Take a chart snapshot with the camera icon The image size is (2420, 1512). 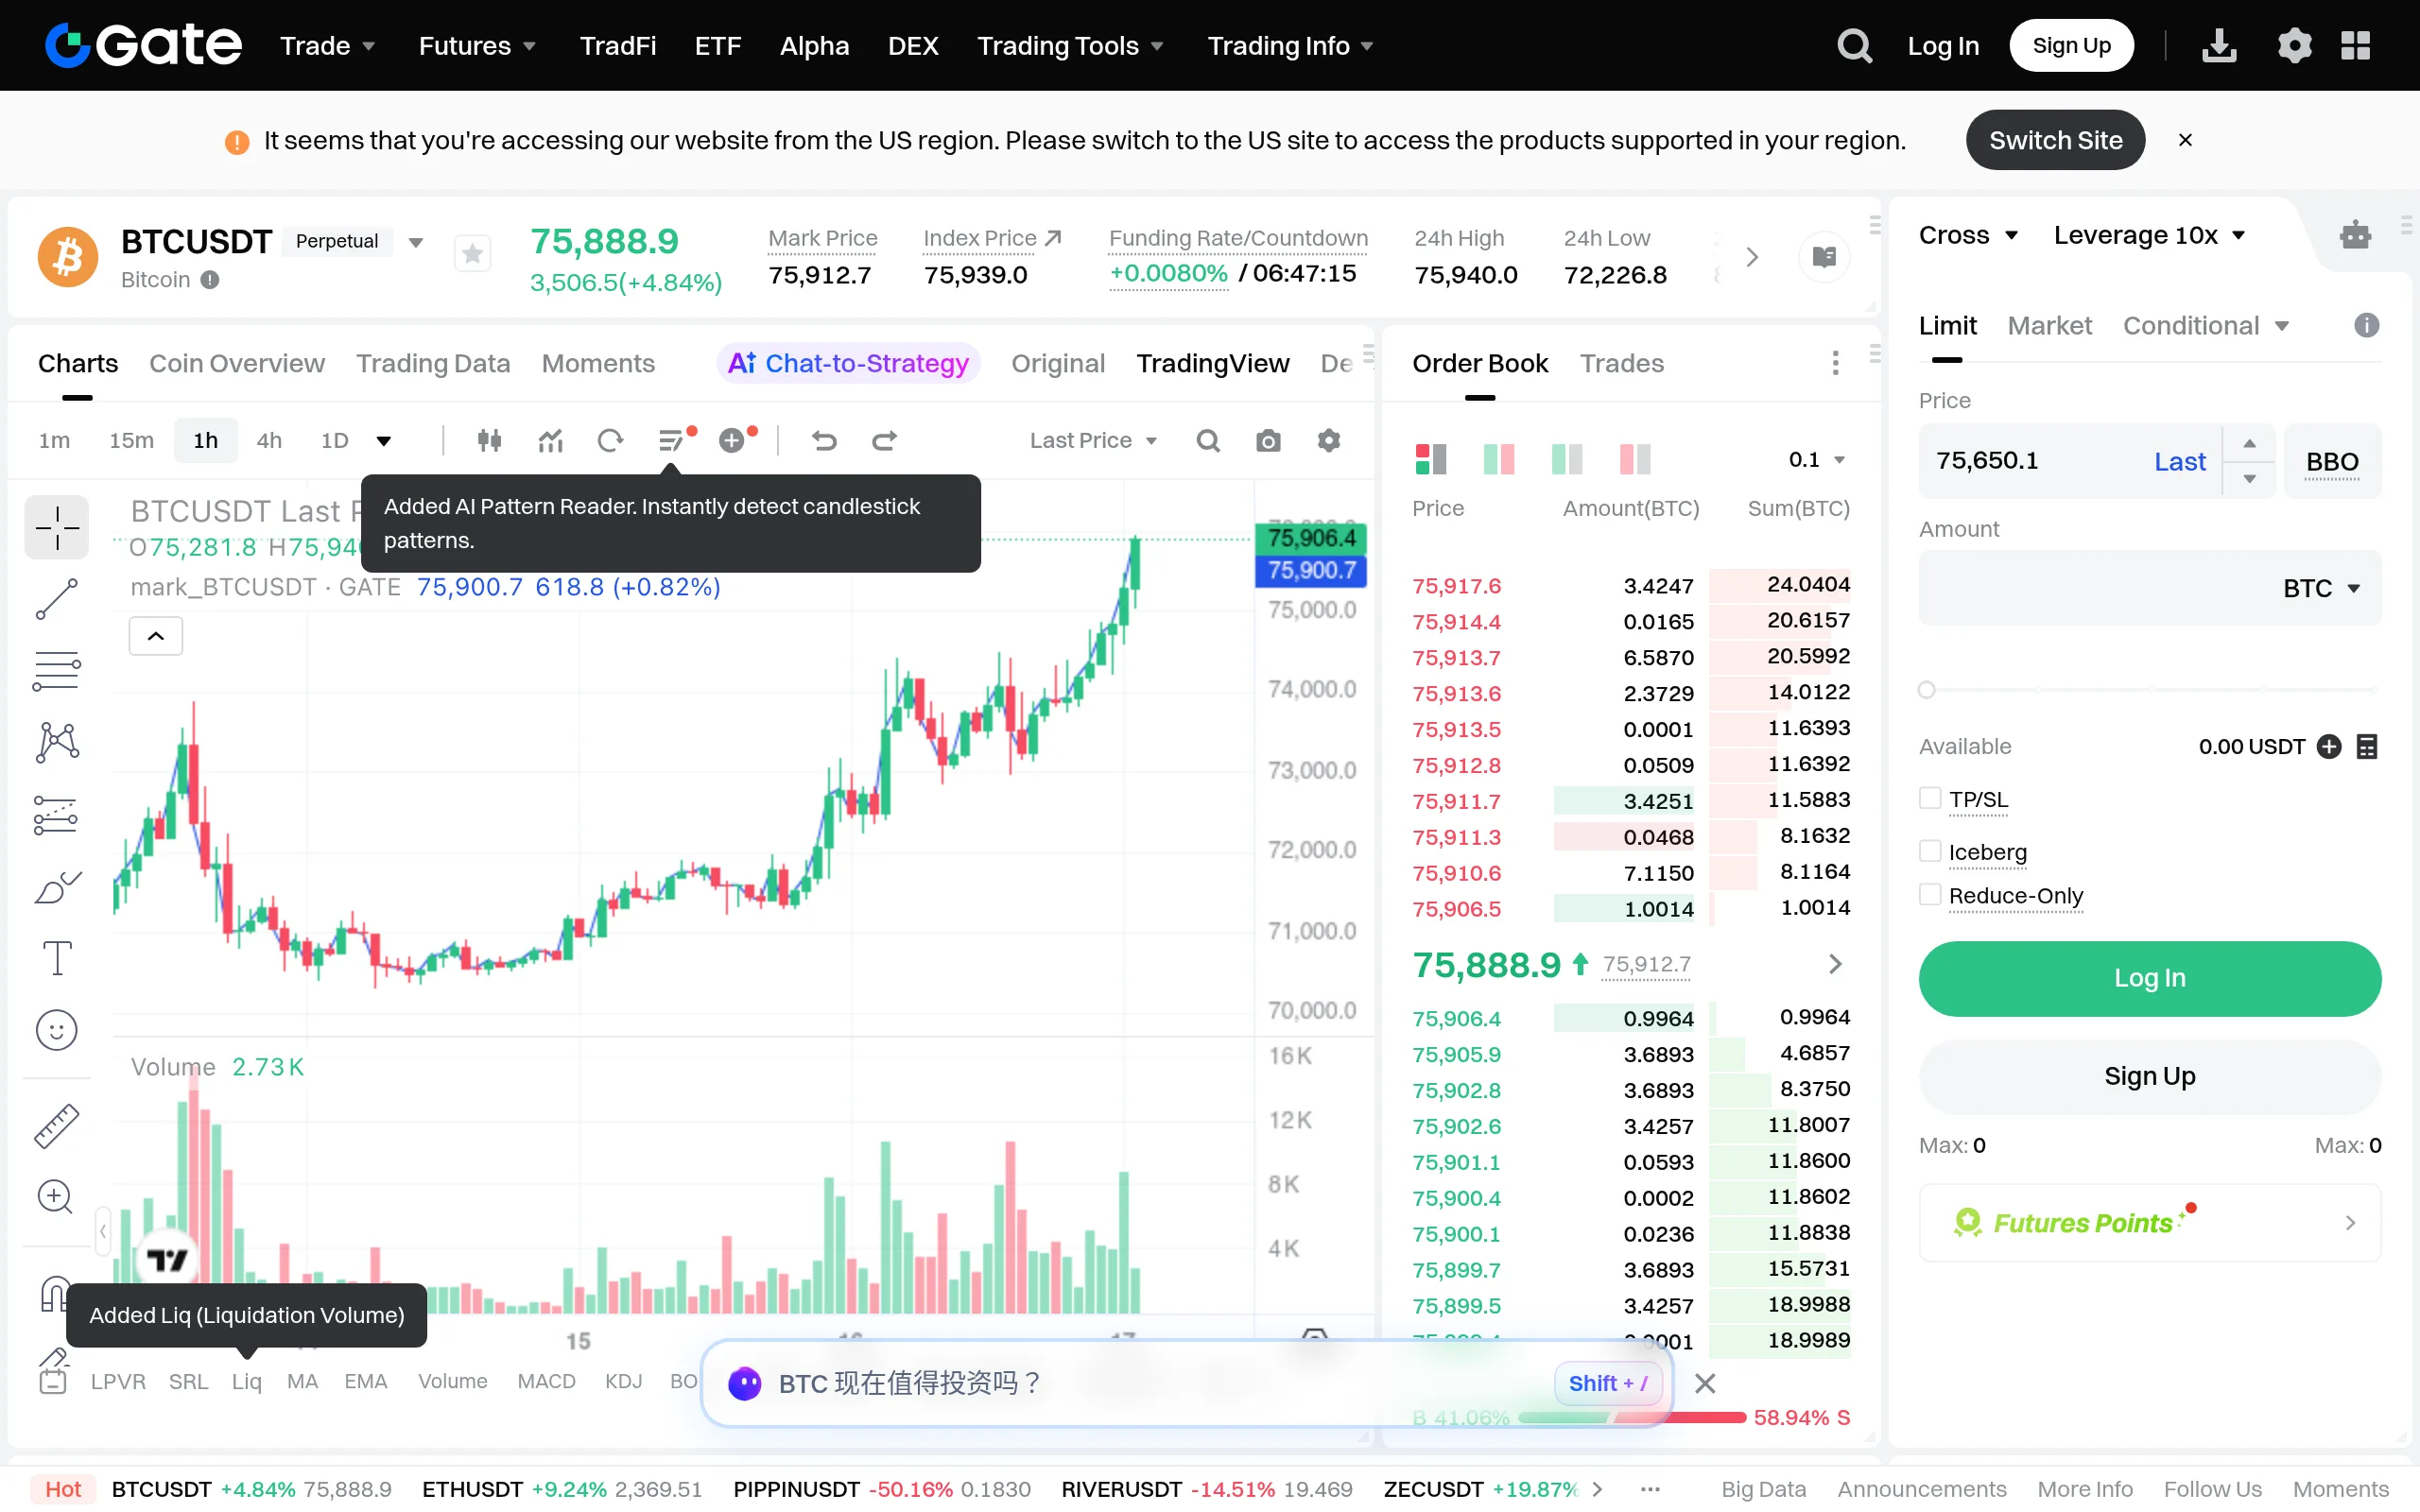(x=1267, y=440)
